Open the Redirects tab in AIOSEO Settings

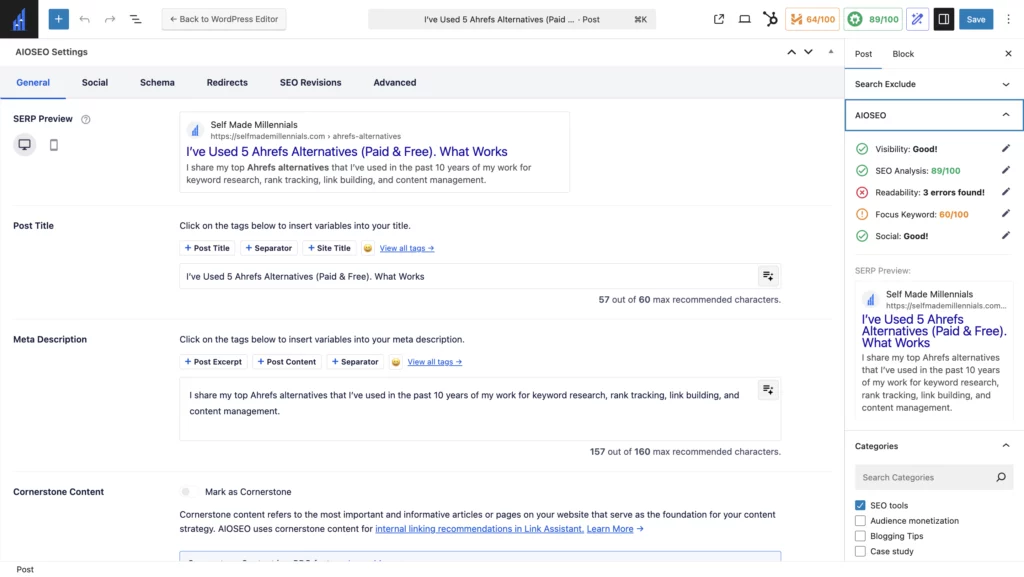coord(227,82)
